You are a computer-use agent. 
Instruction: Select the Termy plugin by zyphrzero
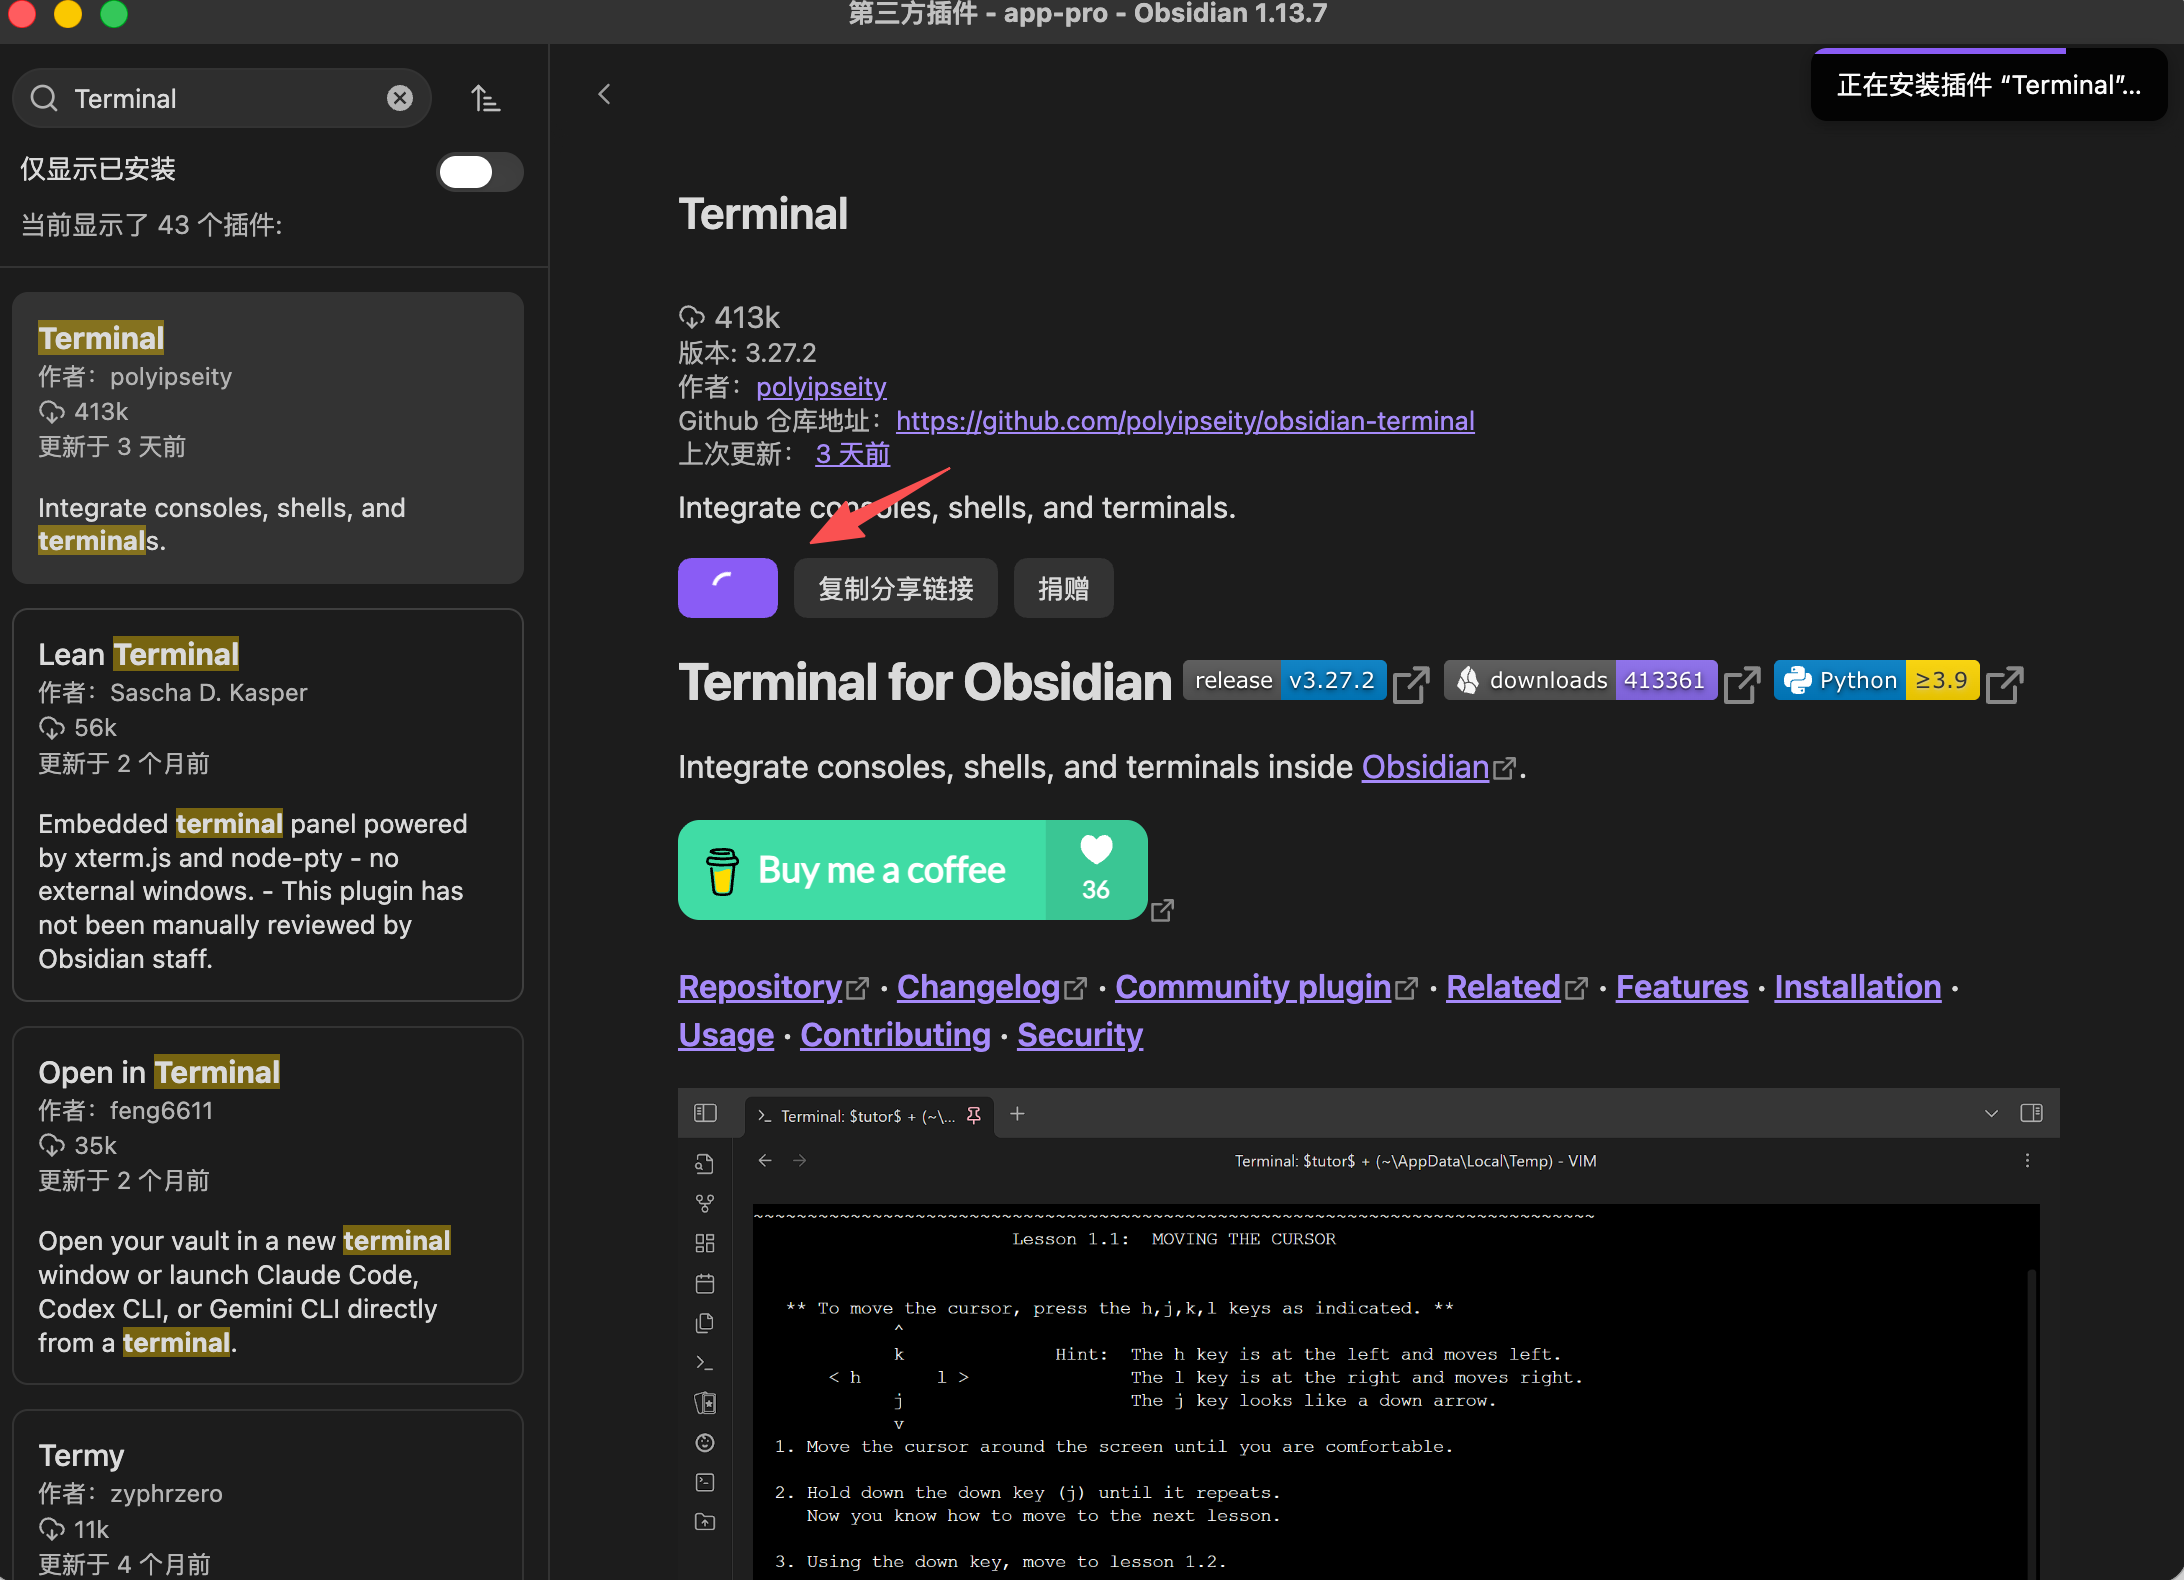[268, 1496]
